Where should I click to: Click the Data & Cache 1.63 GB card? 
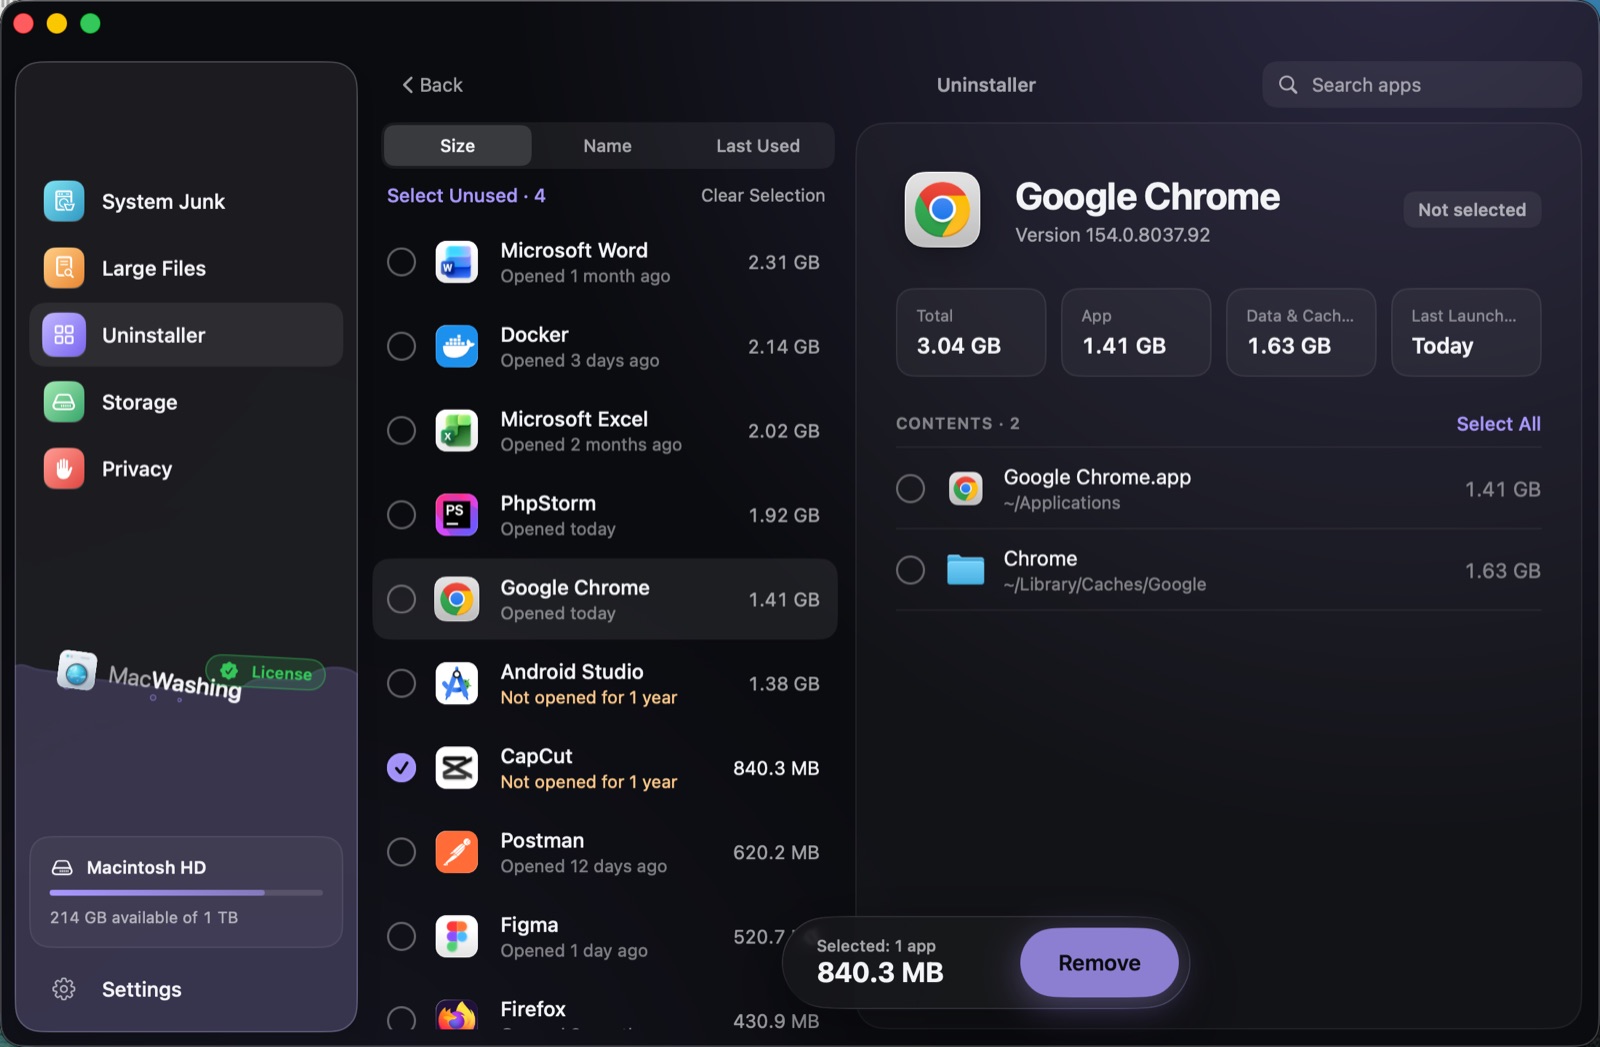(x=1301, y=333)
